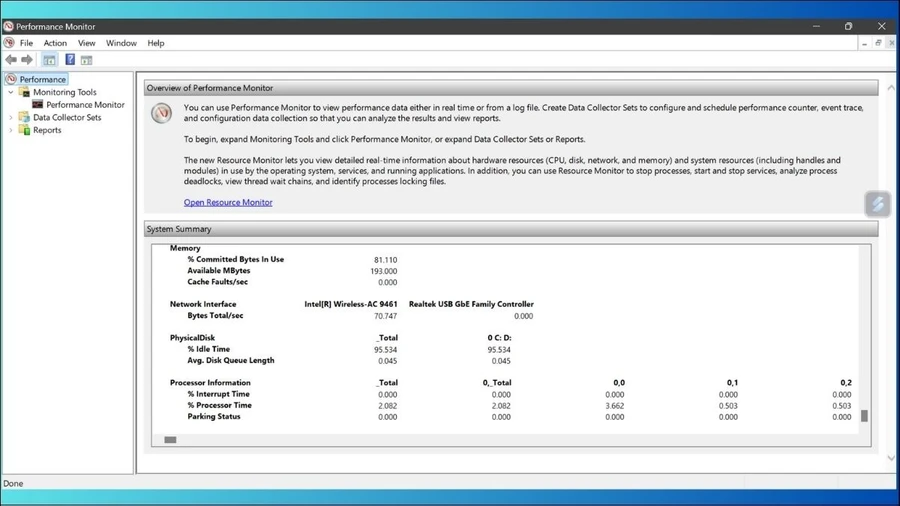
Task: Click the '% Committed Bytes In Use' label
Action: coord(235,259)
